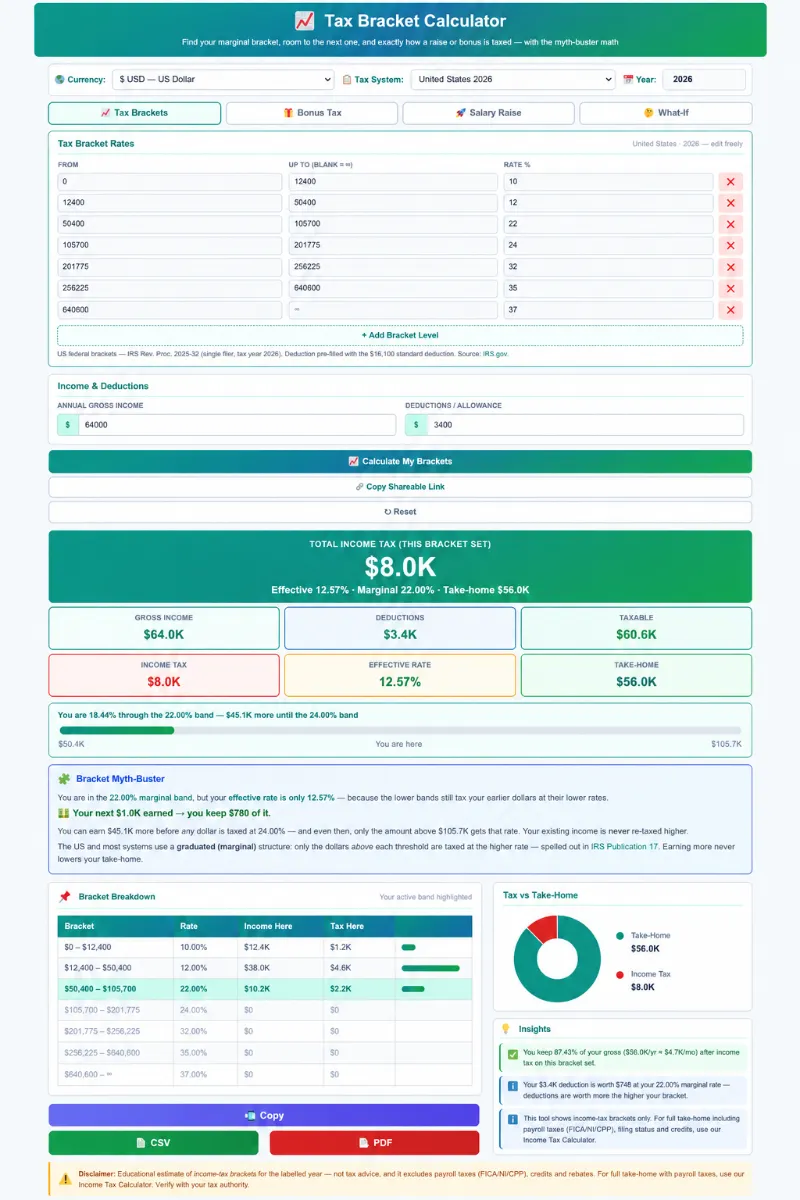The width and height of the screenshot is (800, 1200).
Task: Click the Tax column header in breakdown table
Action: [359, 926]
